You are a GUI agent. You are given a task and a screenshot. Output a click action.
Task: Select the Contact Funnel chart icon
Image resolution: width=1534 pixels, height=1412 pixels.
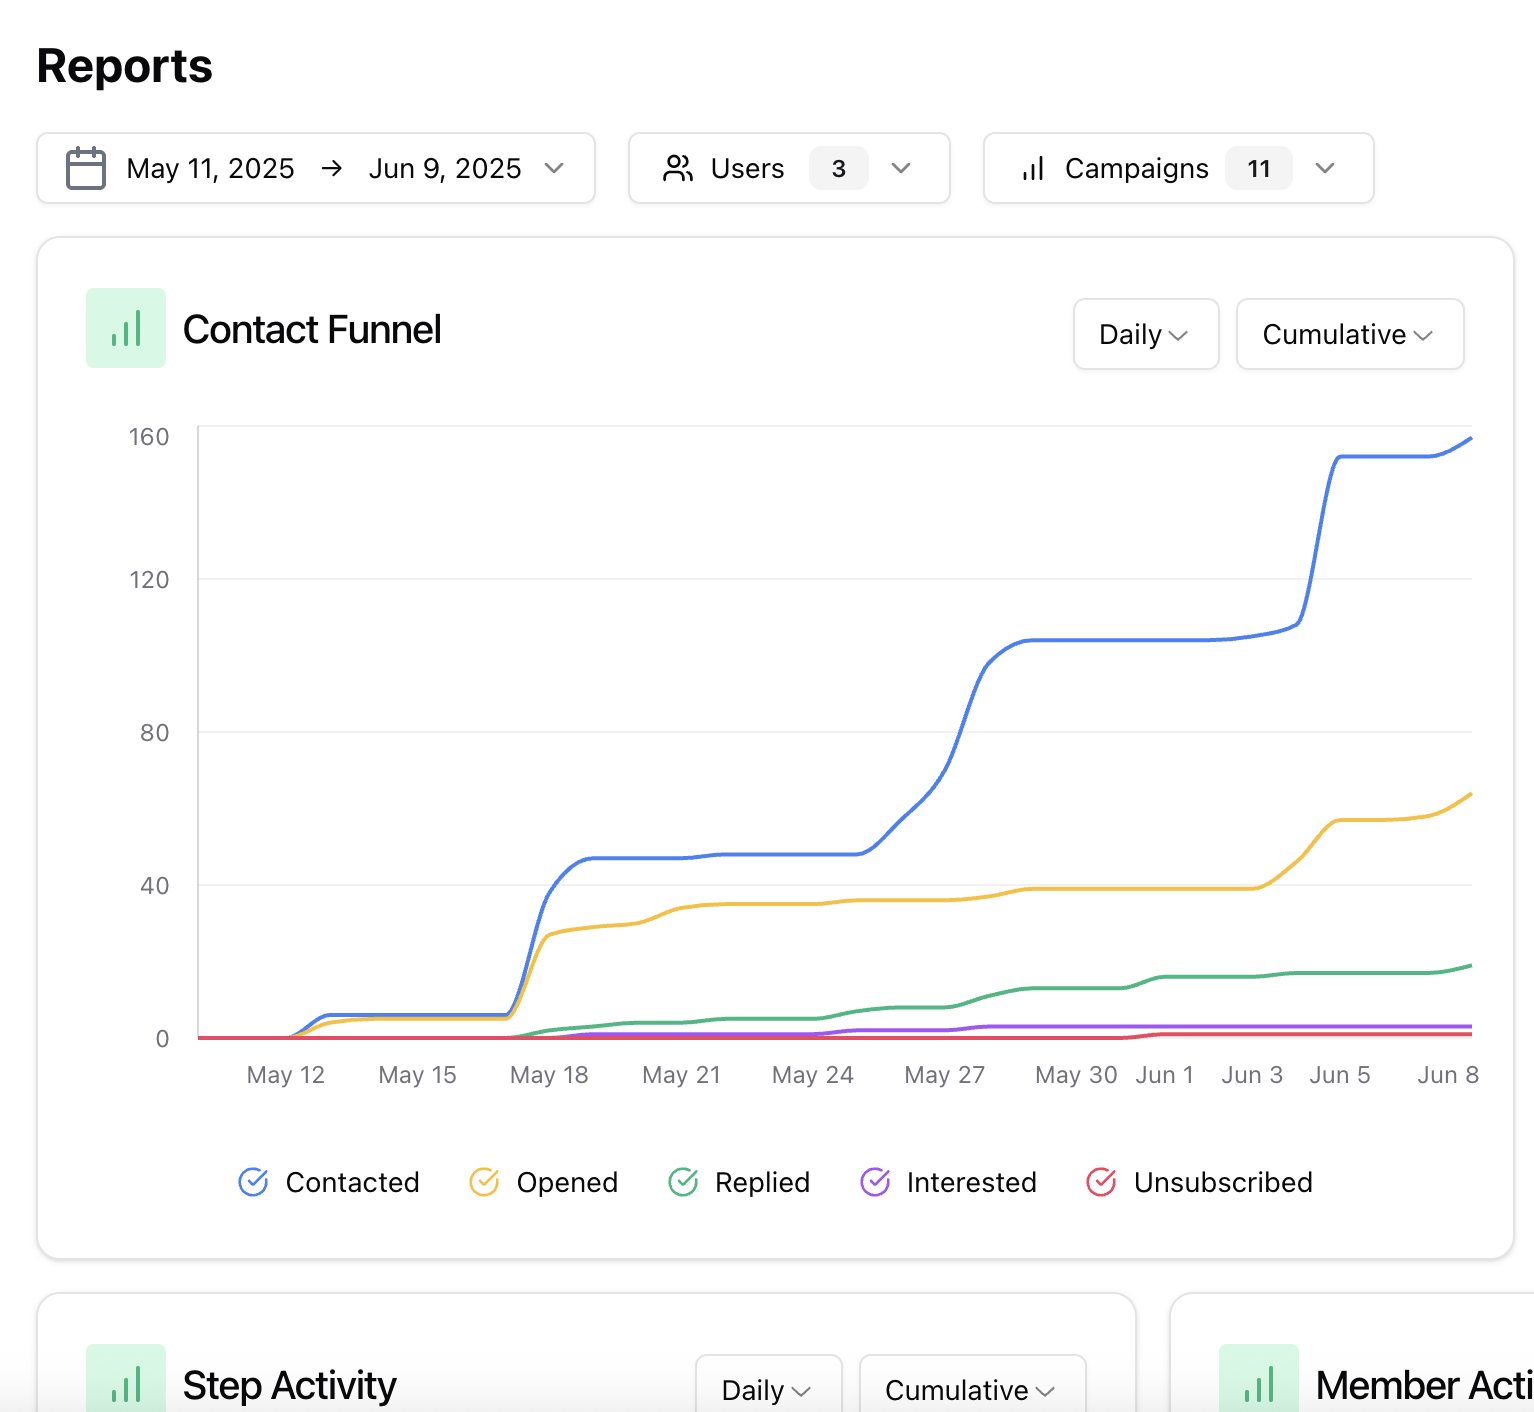coord(125,328)
